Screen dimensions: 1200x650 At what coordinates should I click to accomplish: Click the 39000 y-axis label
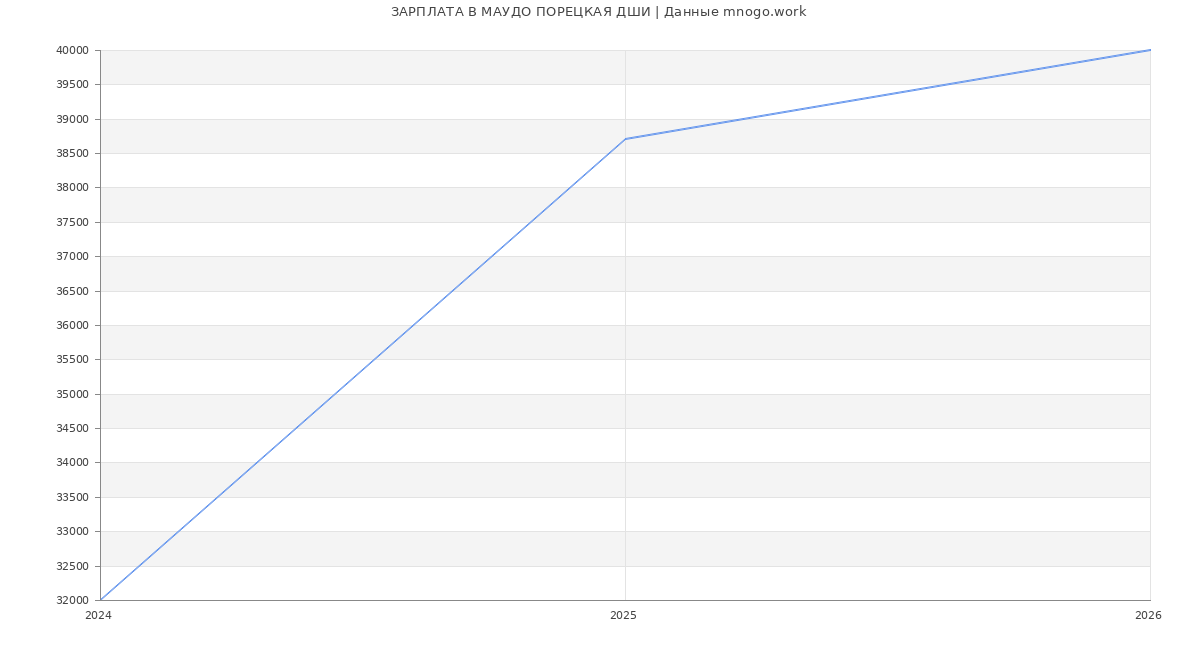73,120
